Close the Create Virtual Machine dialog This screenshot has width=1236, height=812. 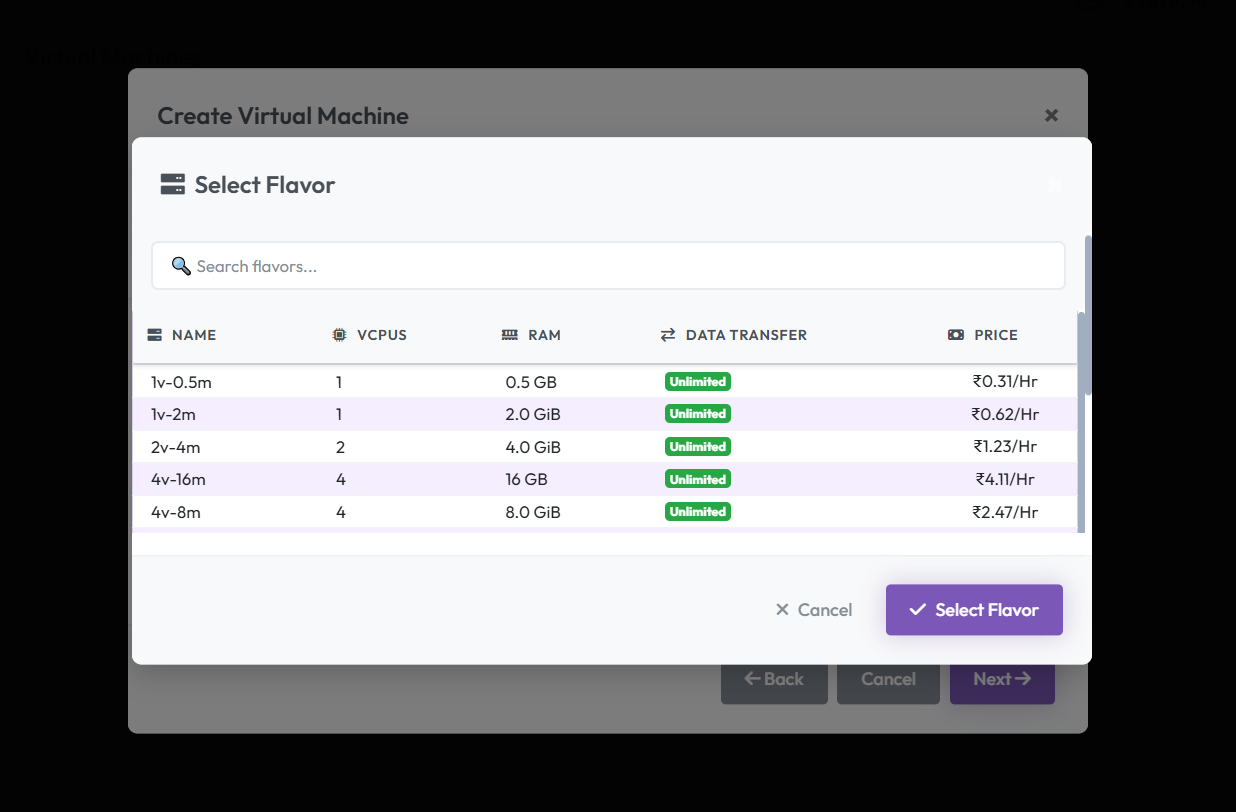[x=1051, y=116]
